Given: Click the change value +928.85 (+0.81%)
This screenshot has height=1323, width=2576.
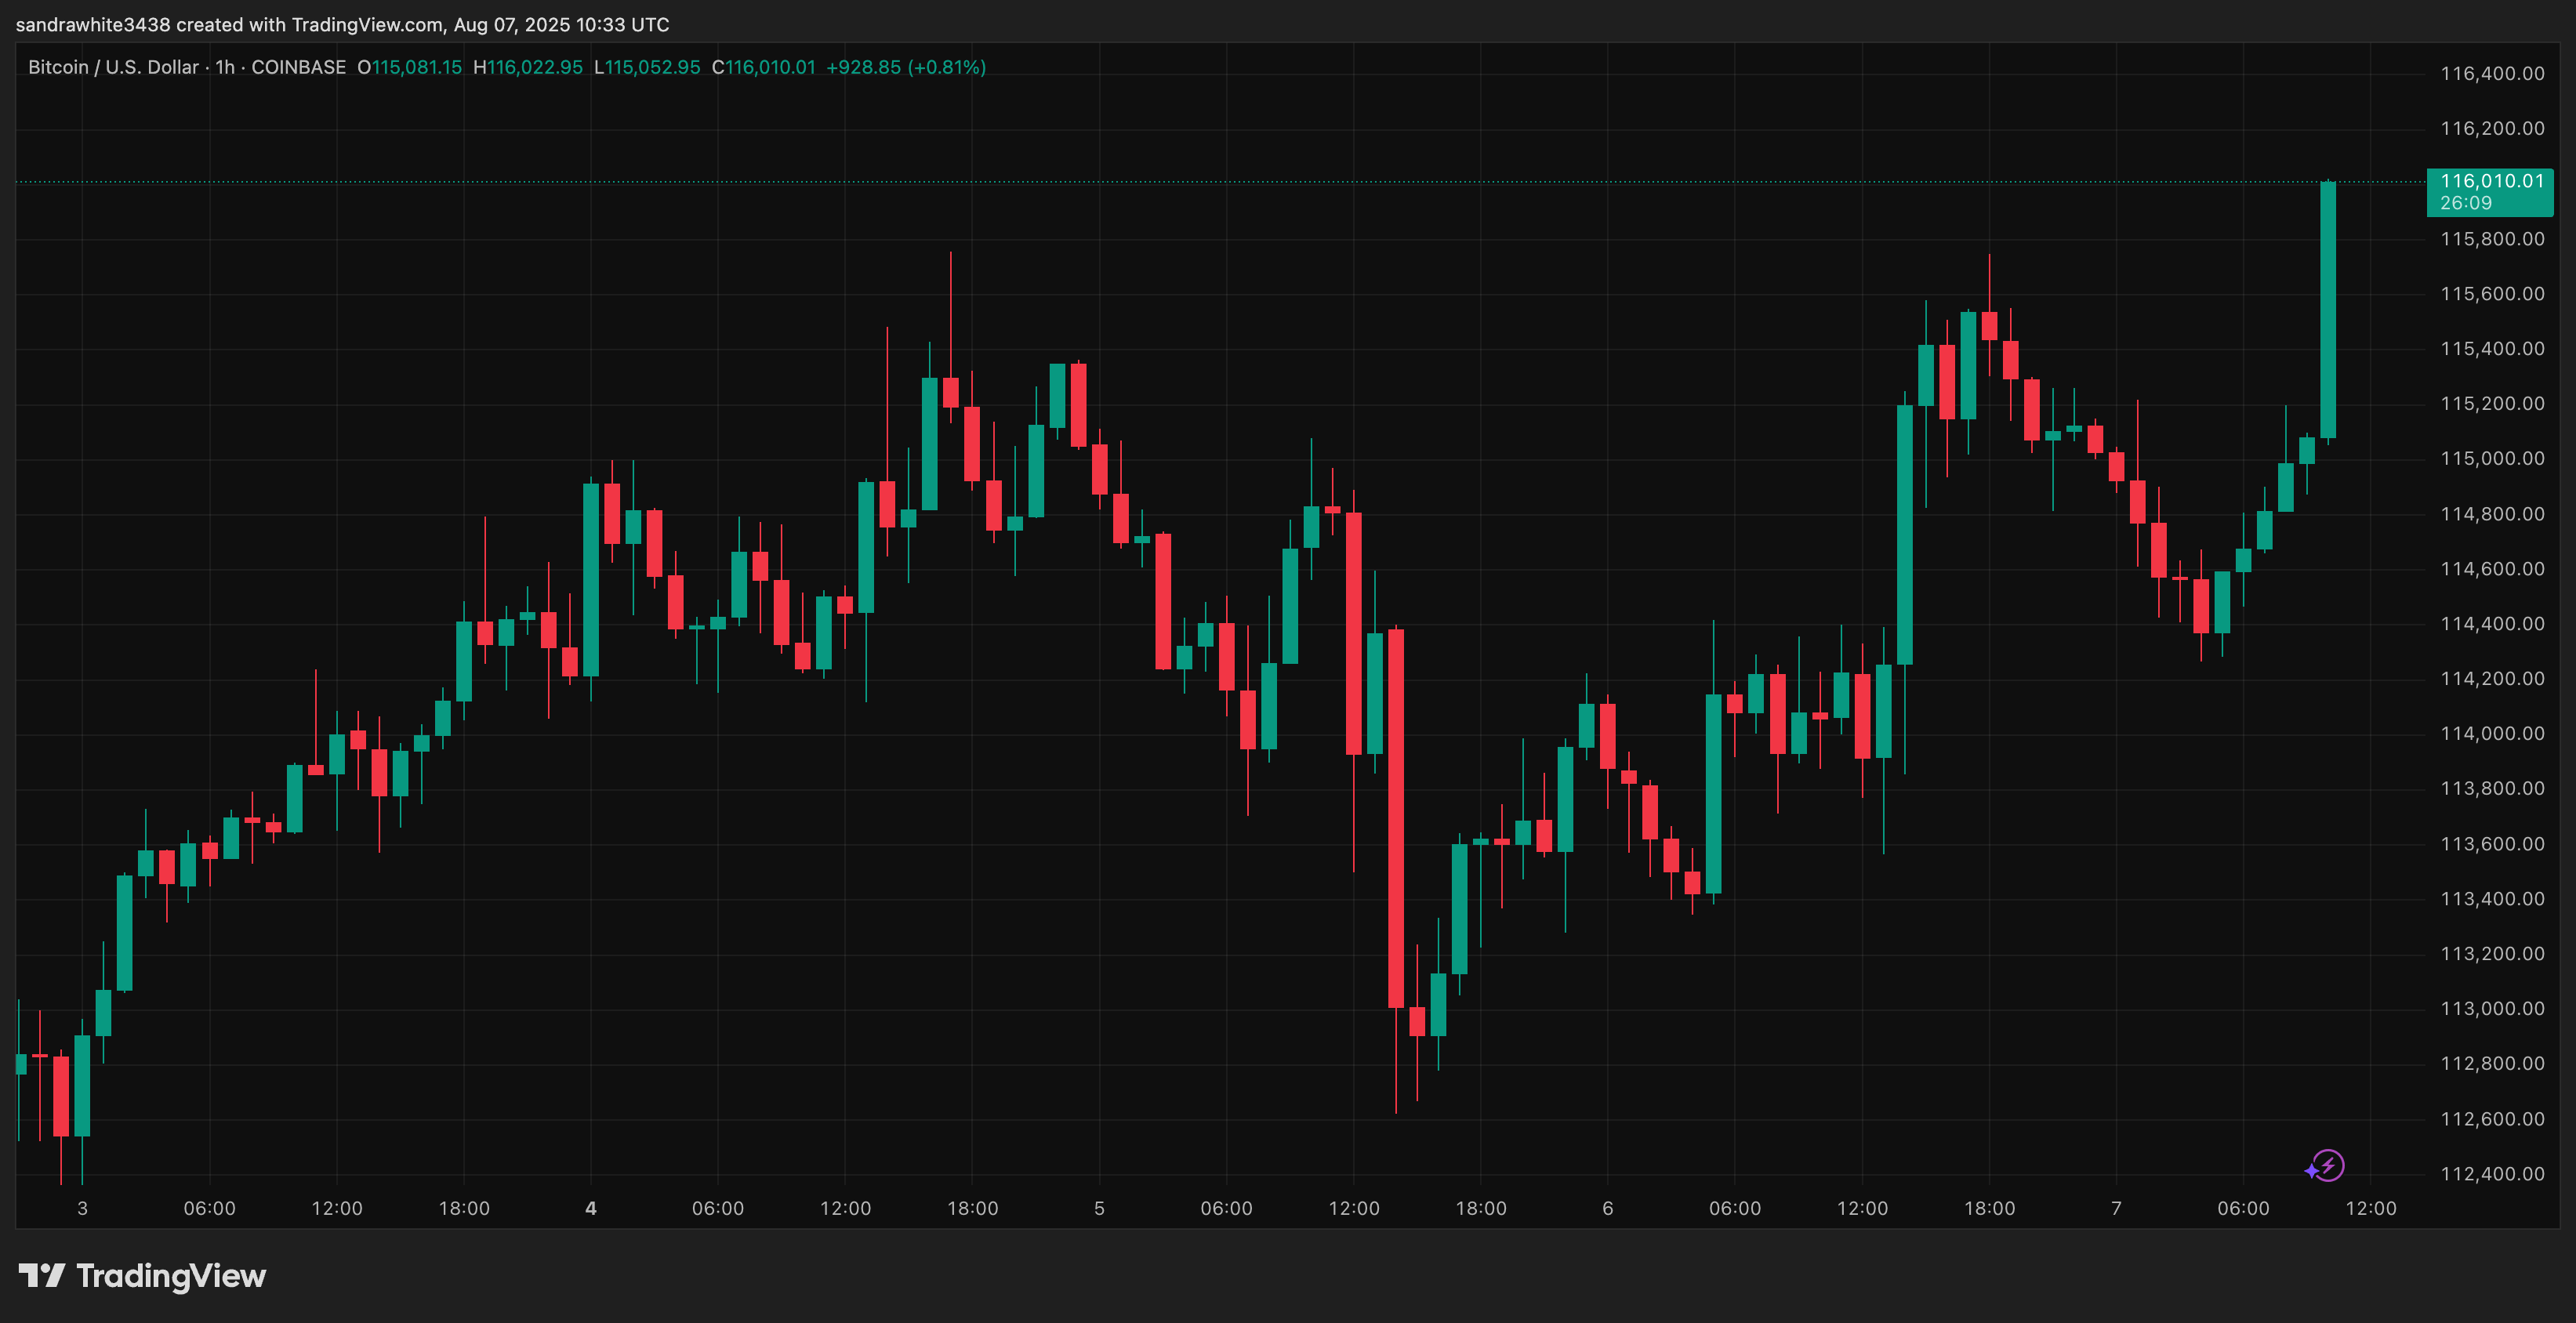Looking at the screenshot, I should tap(906, 67).
